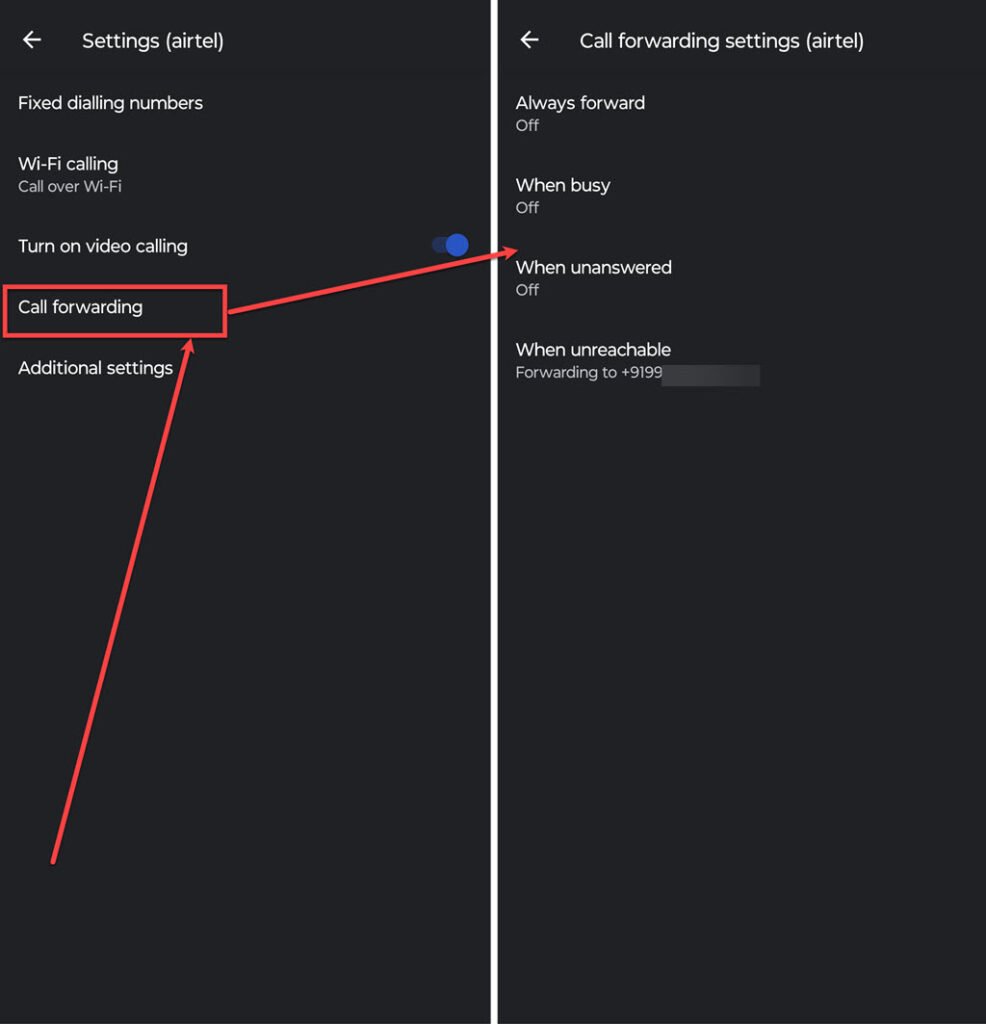This screenshot has width=986, height=1024.
Task: Click the Settings (airtel) title
Action: (x=153, y=41)
